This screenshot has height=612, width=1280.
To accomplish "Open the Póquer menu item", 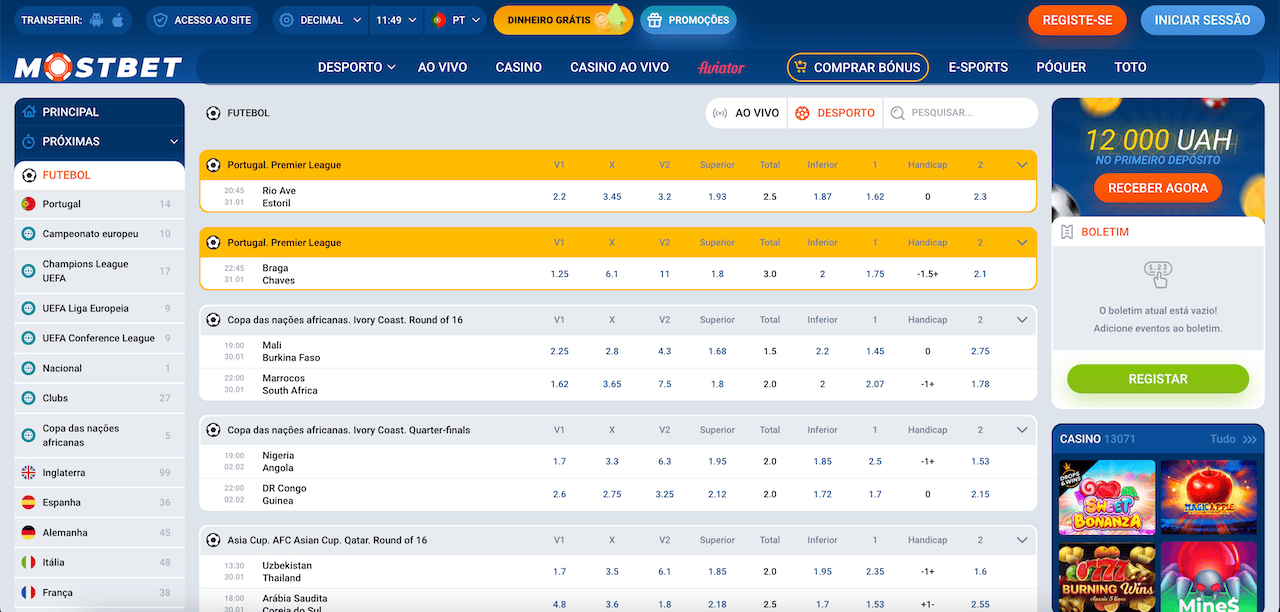I will (1061, 67).
